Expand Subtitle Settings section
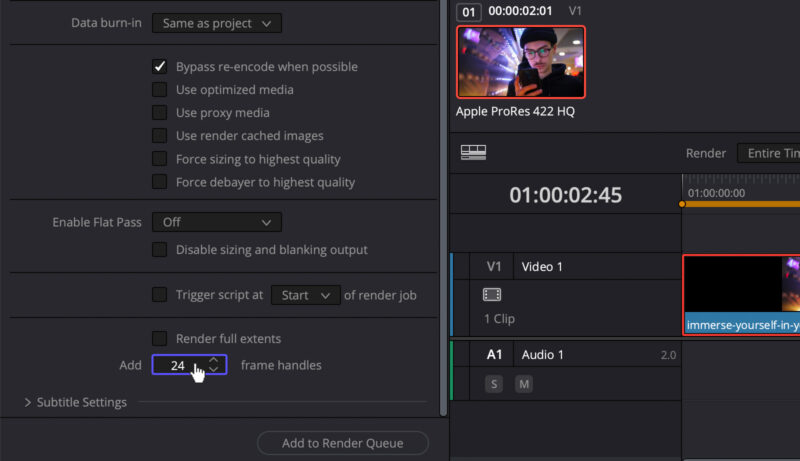 [x=28, y=402]
